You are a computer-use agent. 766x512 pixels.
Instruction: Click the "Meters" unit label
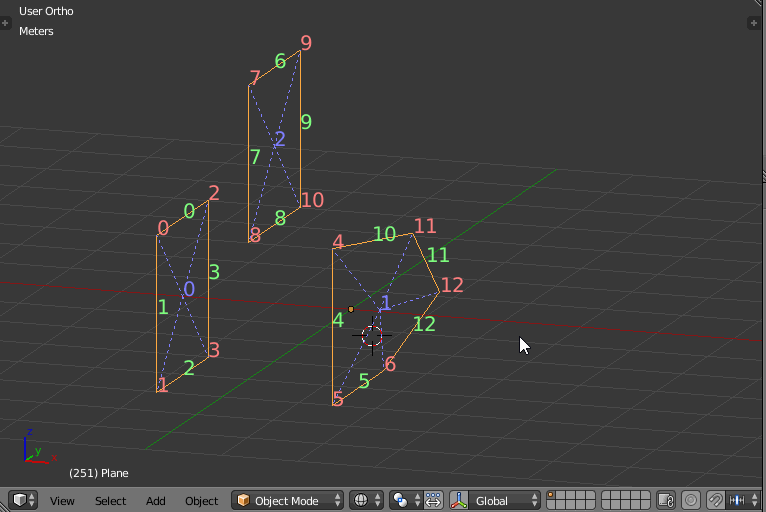click(x=36, y=31)
